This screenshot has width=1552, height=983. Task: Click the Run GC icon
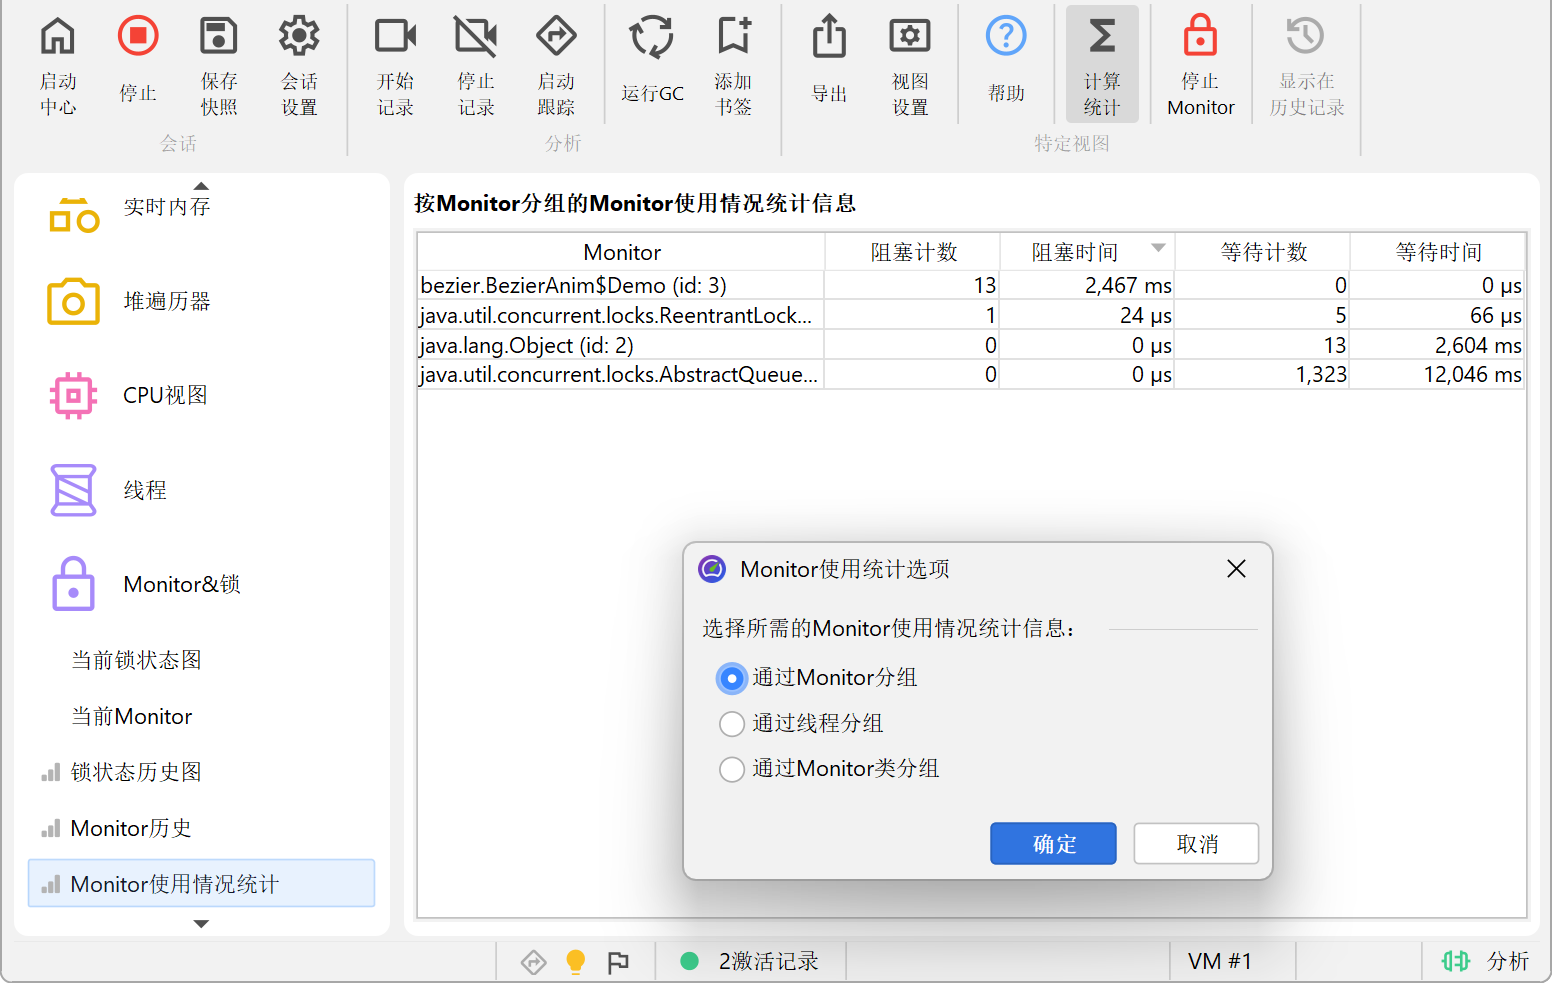651,37
